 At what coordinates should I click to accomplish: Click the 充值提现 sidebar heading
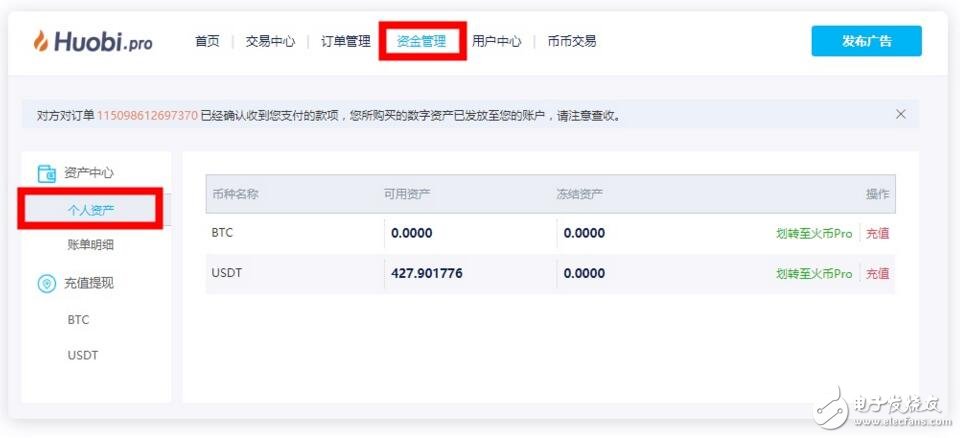[89, 284]
